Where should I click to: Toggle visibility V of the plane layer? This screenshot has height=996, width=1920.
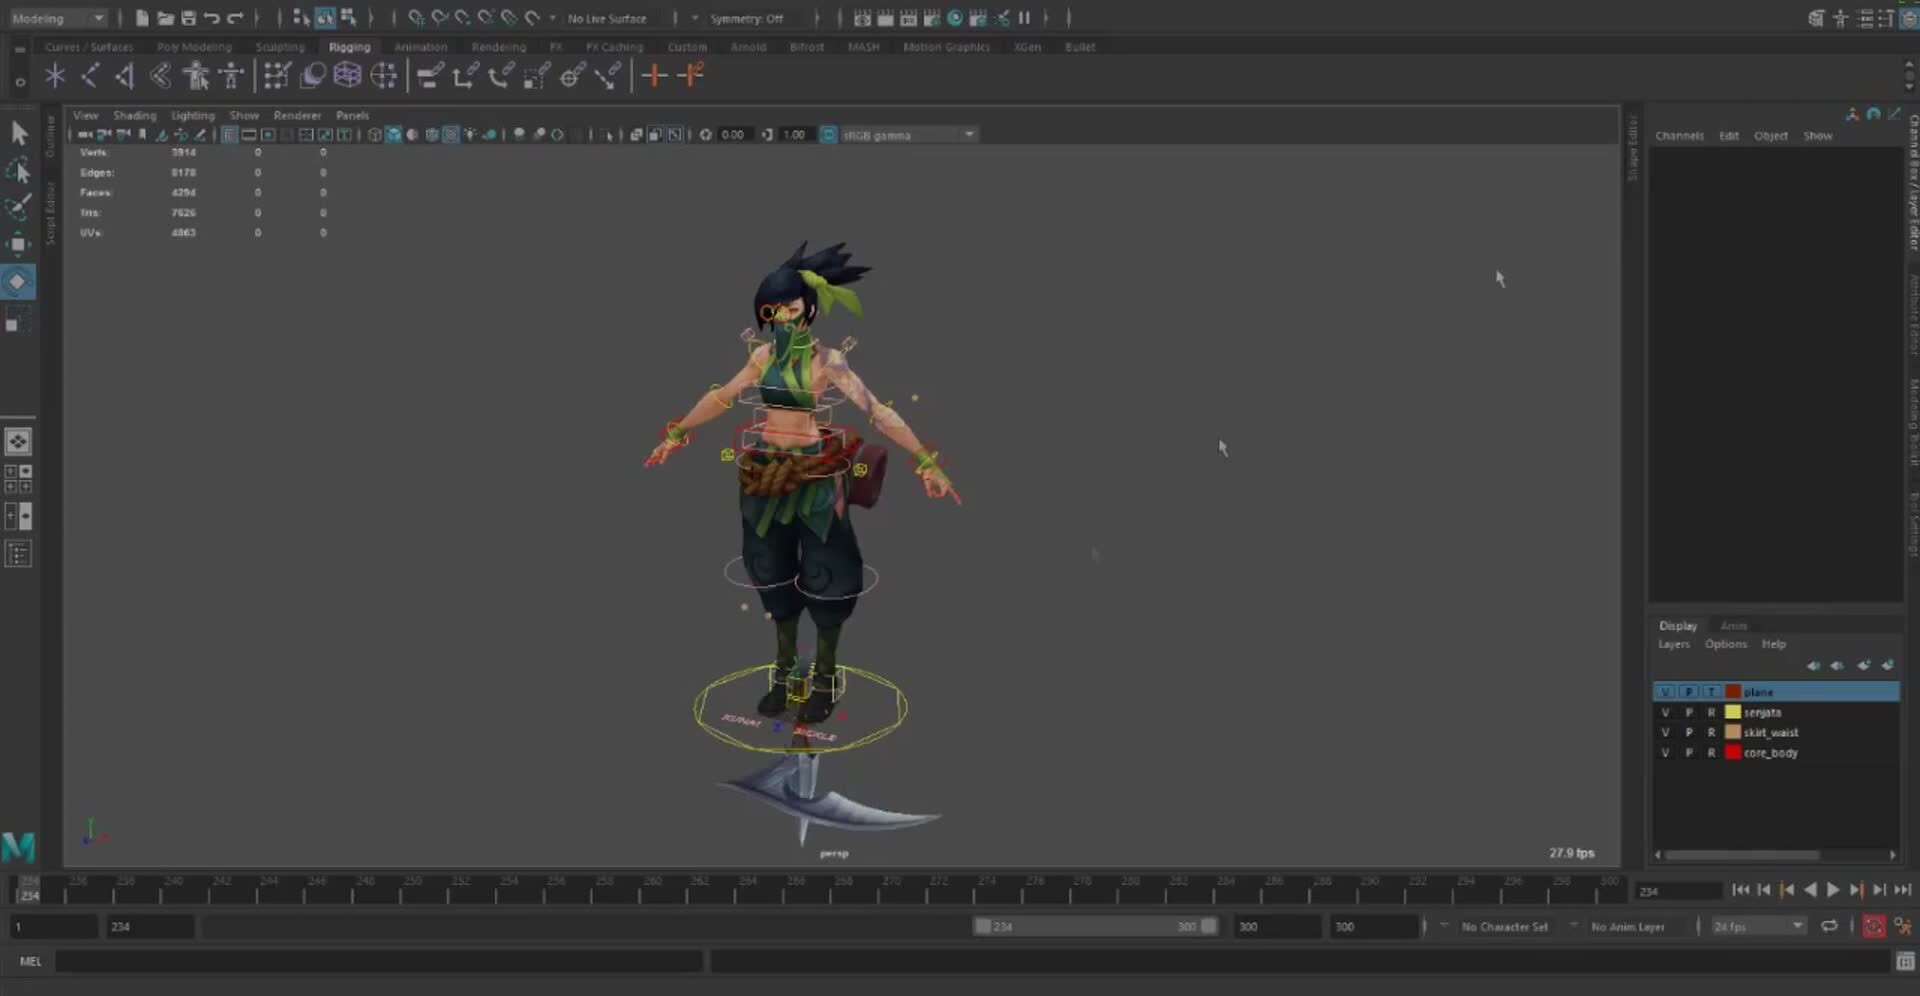click(x=1665, y=692)
